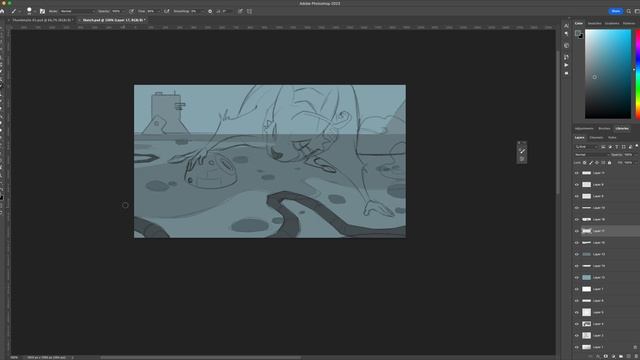This screenshot has width=640, height=360.
Task: Filter layers by smart objects icon
Action: click(630, 147)
